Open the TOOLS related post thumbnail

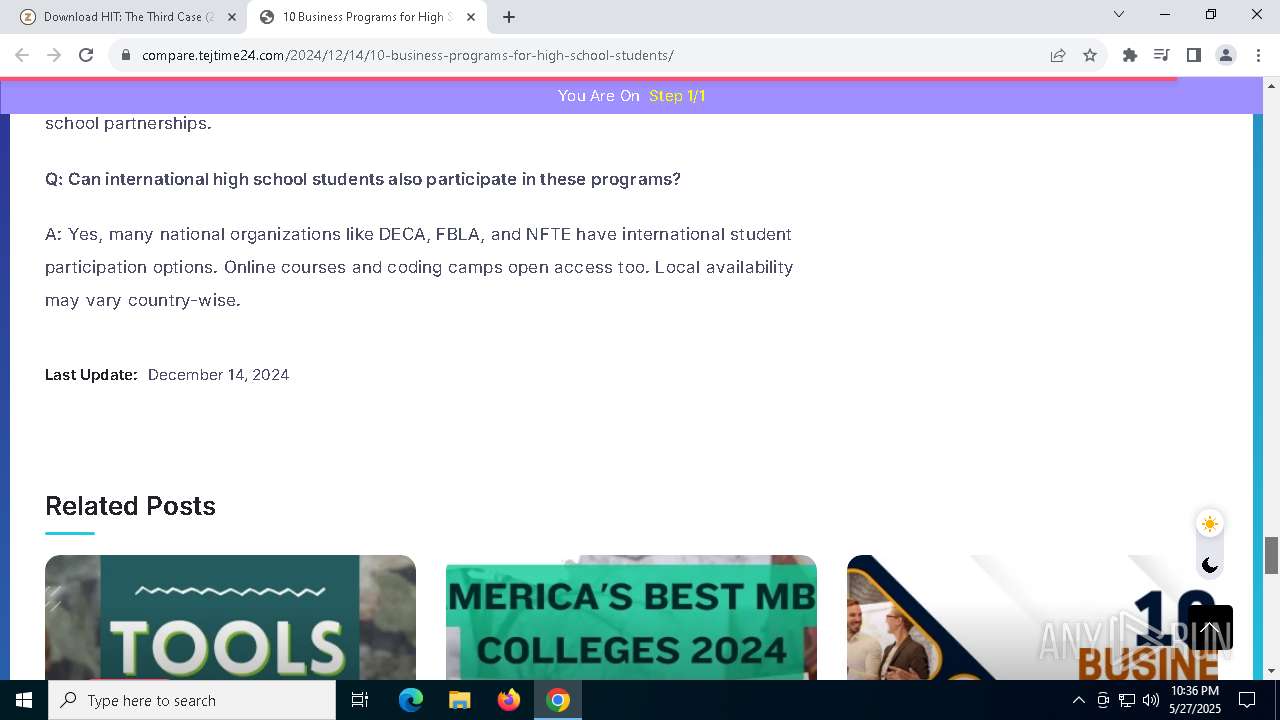click(230, 617)
